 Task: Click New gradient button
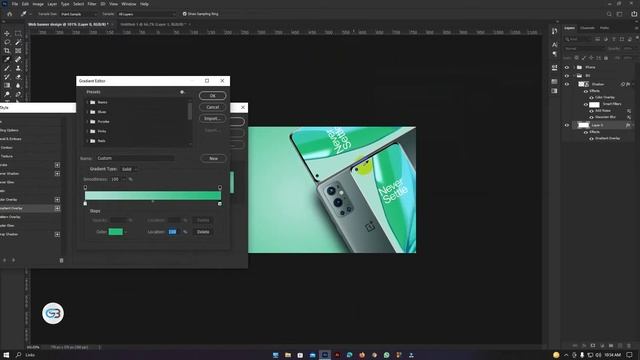213,158
